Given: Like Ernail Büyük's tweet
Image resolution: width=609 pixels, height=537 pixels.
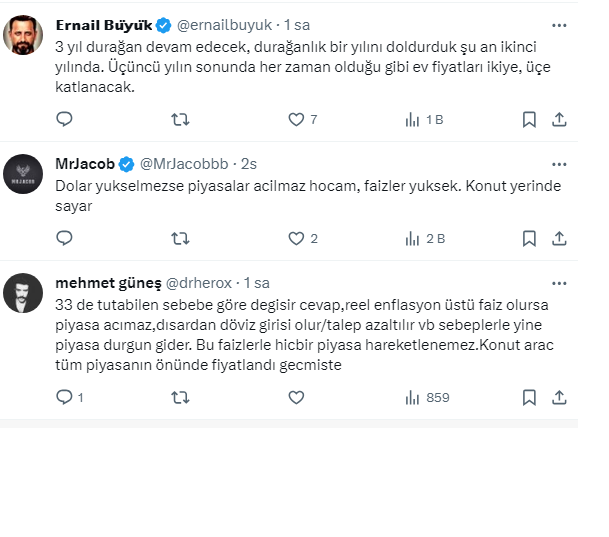Looking at the screenshot, I should (296, 119).
